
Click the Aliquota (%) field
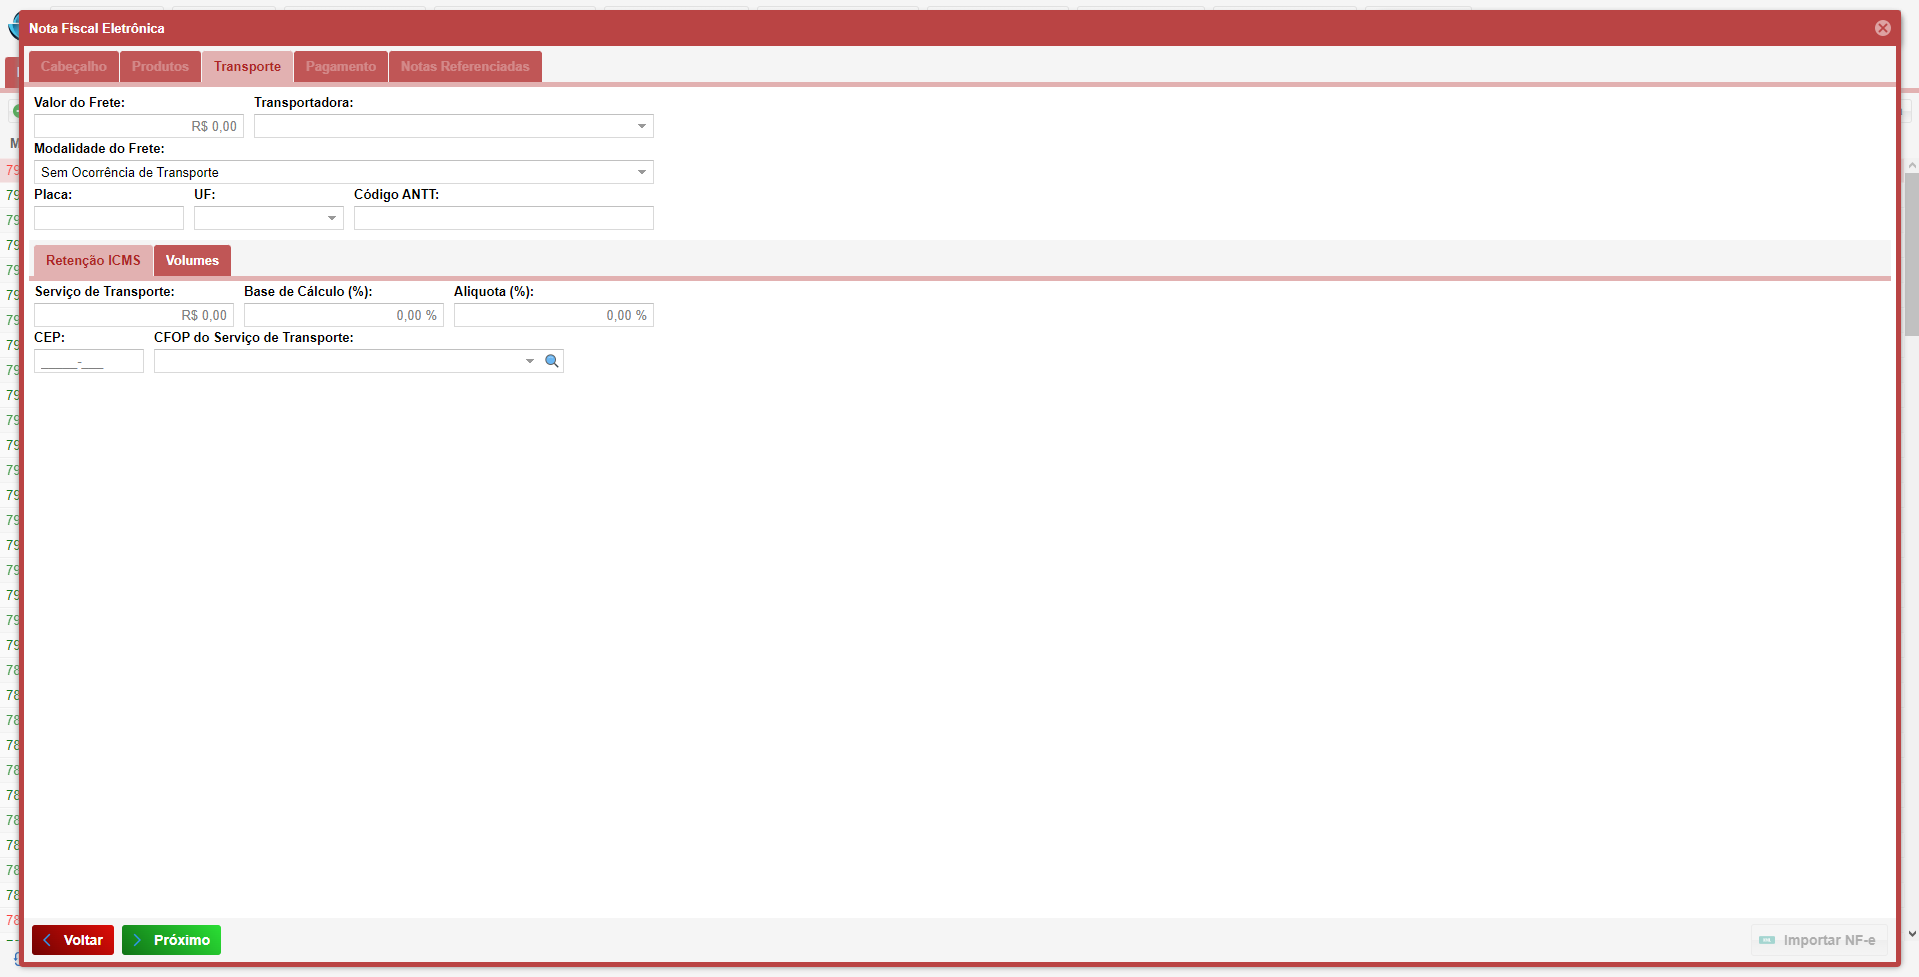(553, 315)
